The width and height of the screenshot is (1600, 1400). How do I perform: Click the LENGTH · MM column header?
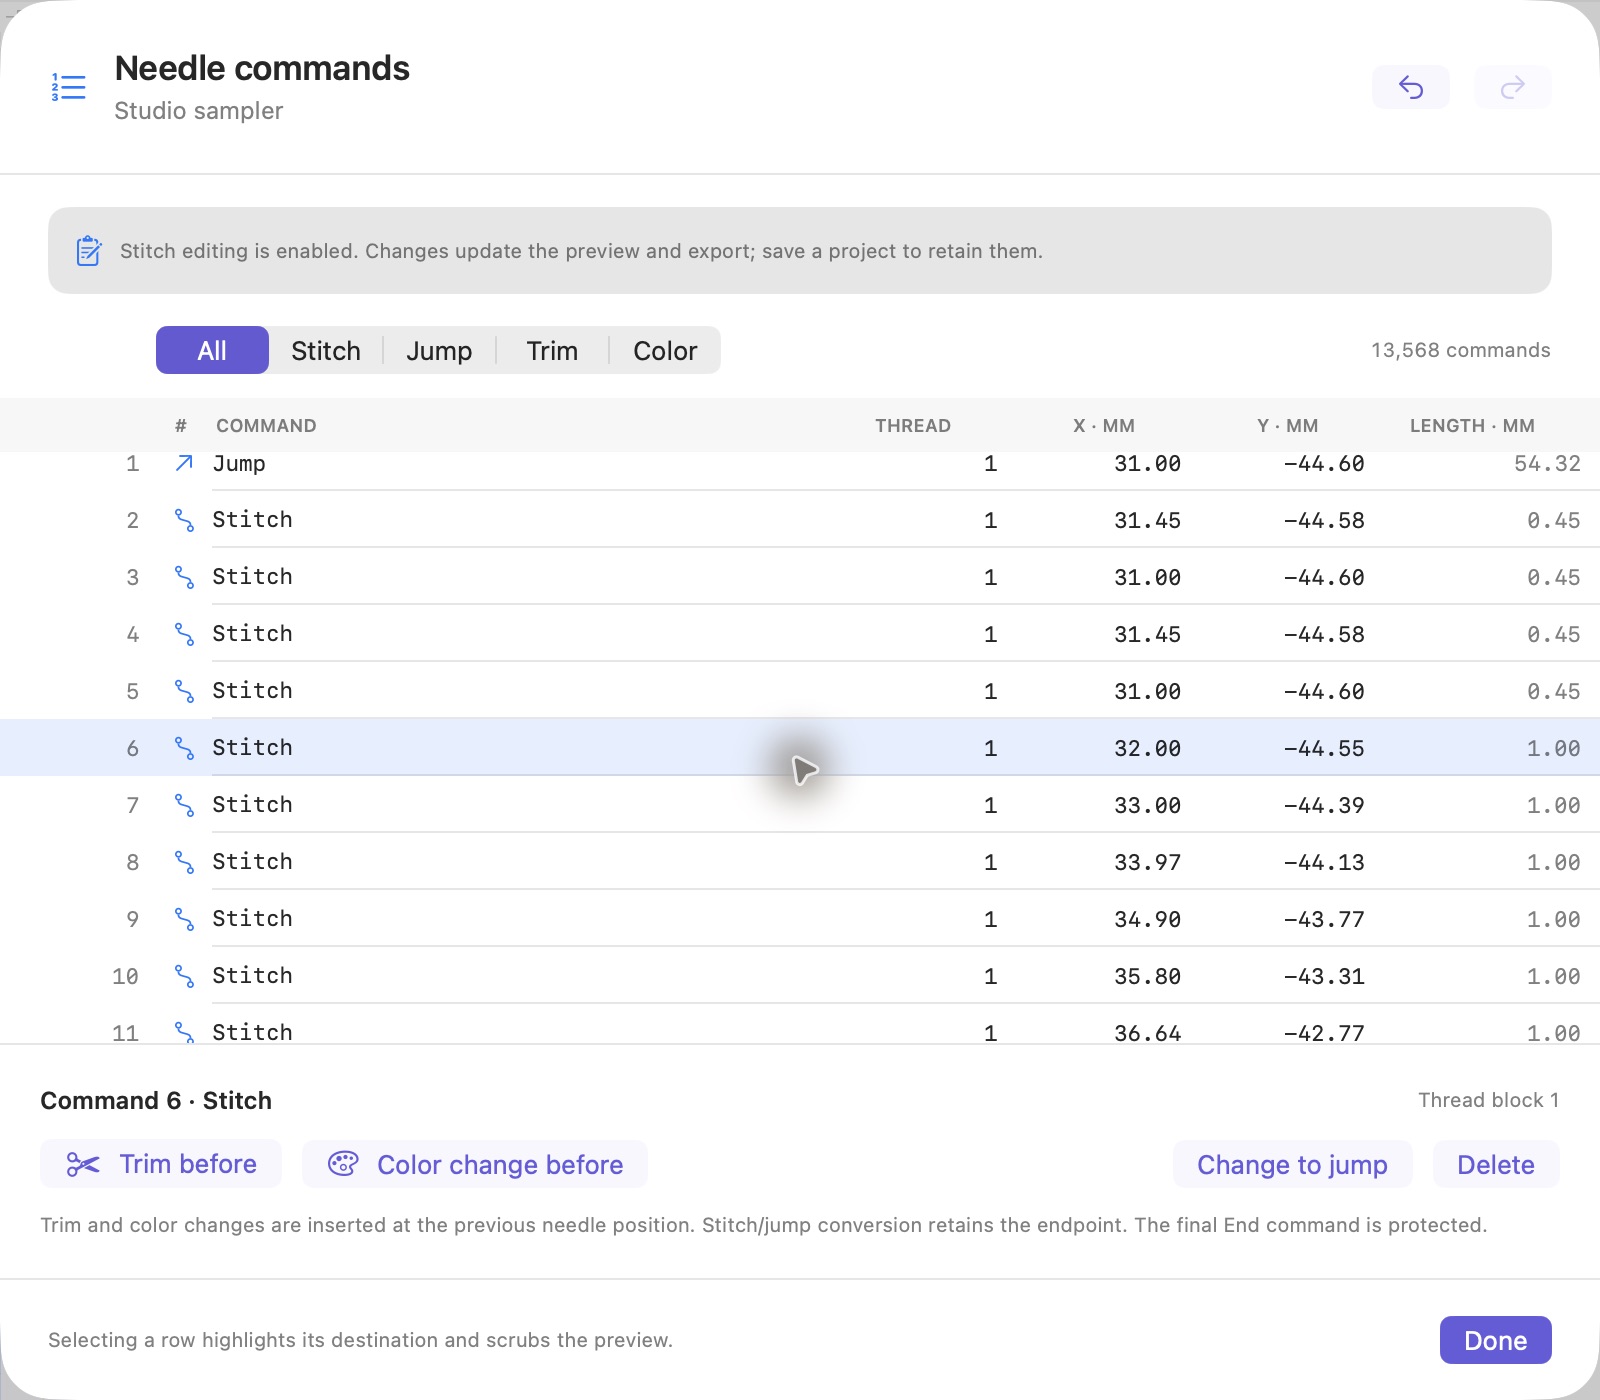coord(1472,425)
